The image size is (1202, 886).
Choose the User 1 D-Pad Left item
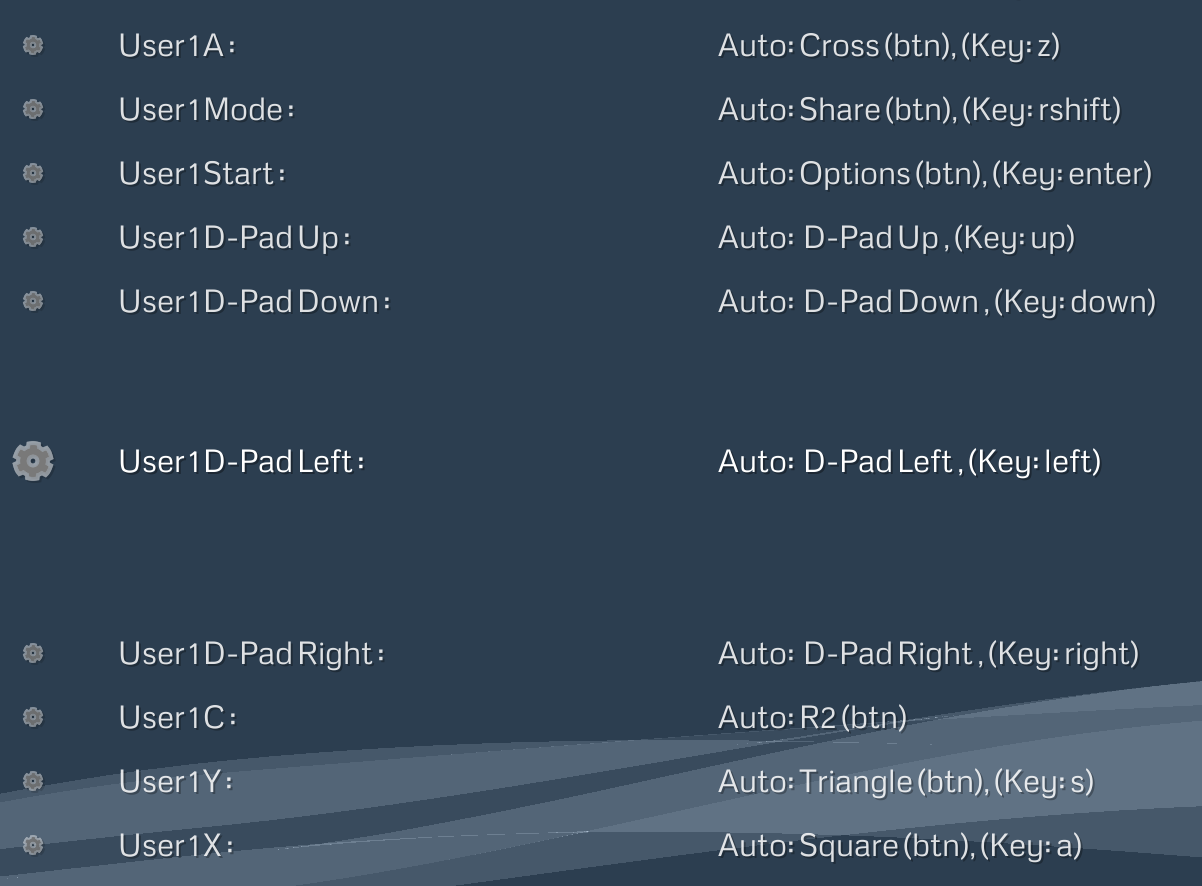click(x=601, y=461)
